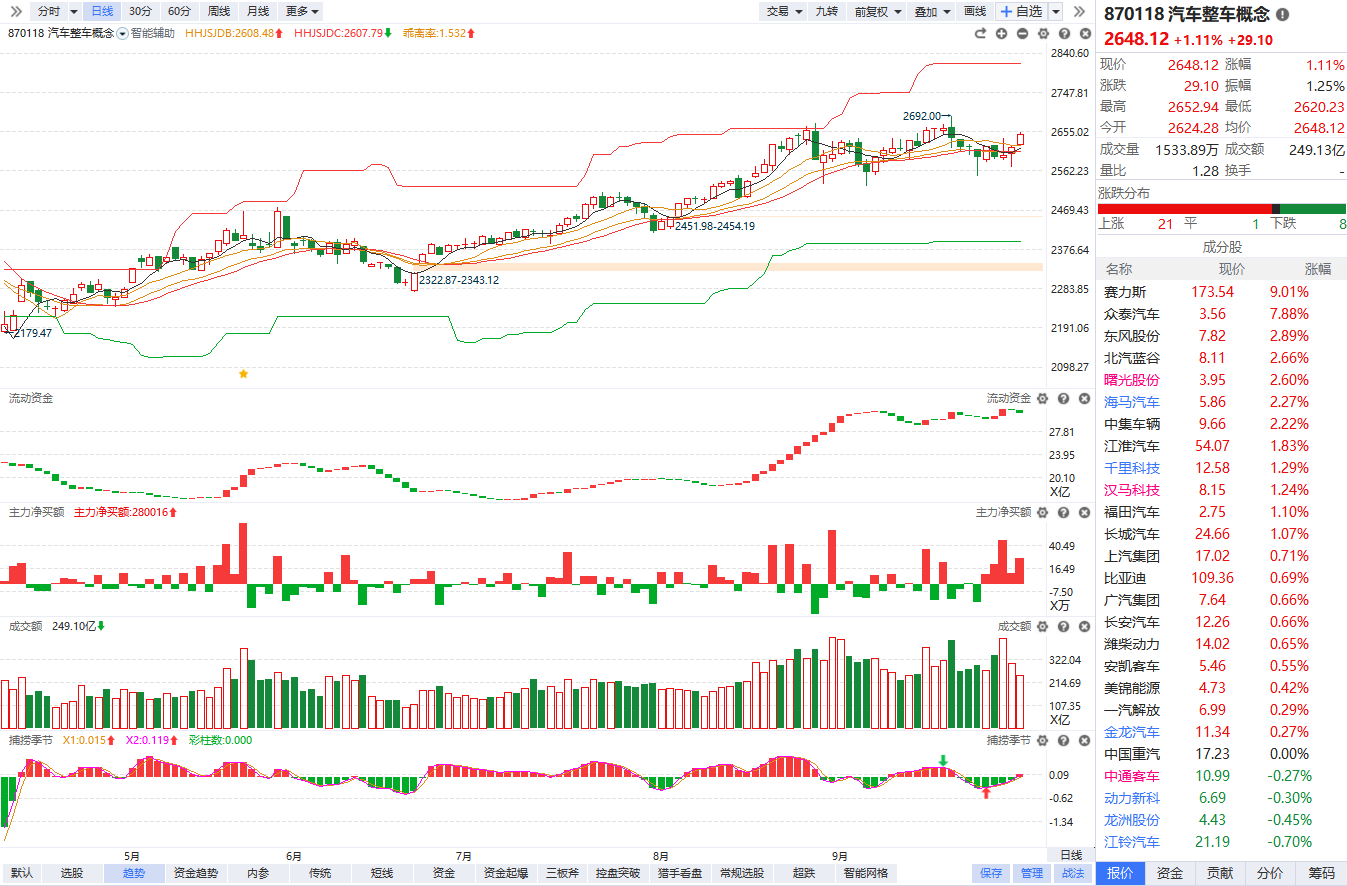Open help for 主力净买额 indicator

1063,512
